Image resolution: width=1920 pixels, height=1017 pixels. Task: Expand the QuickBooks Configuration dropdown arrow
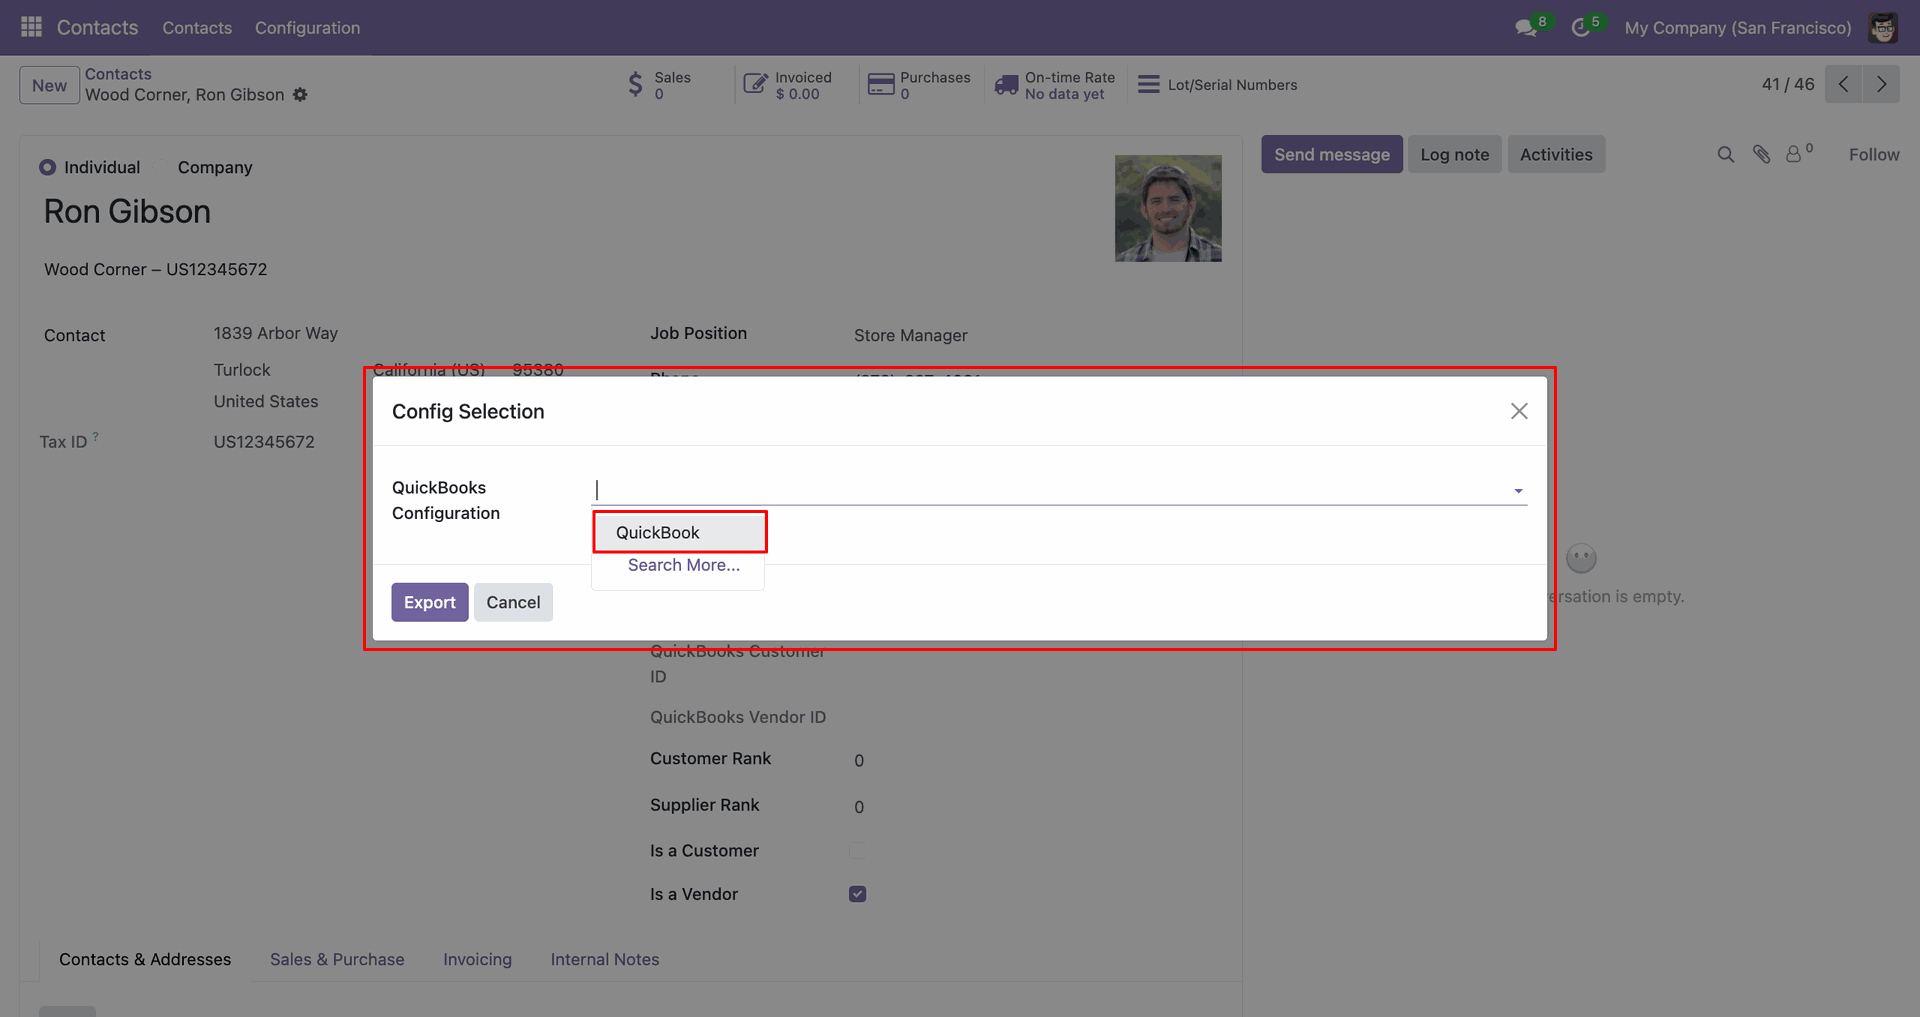pos(1518,491)
